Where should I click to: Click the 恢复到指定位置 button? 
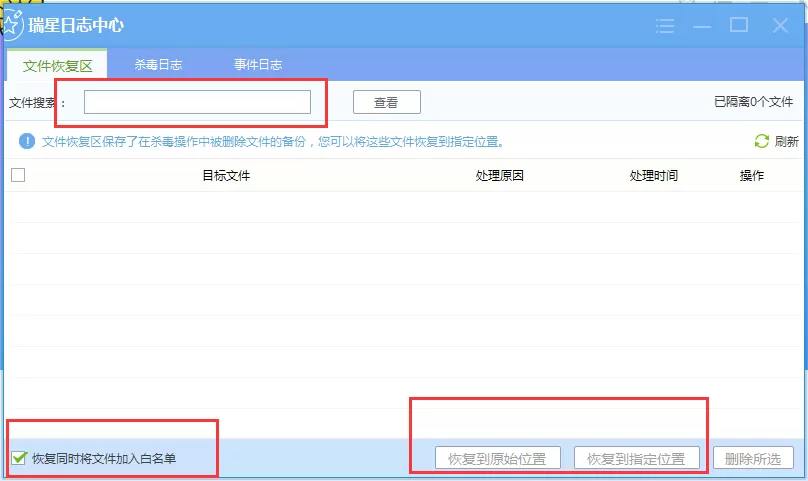coord(636,458)
